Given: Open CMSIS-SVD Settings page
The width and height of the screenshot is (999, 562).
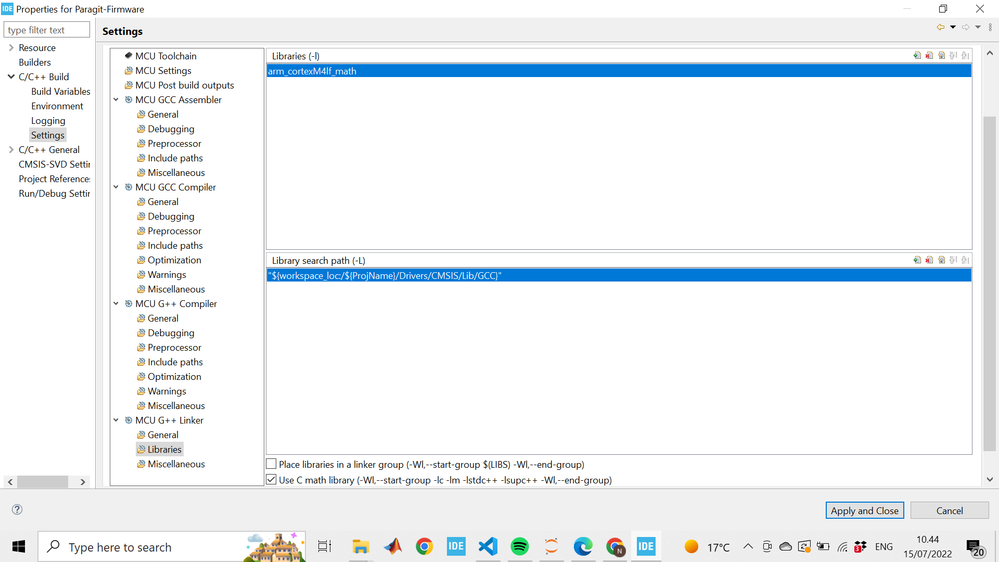Looking at the screenshot, I should [54, 164].
